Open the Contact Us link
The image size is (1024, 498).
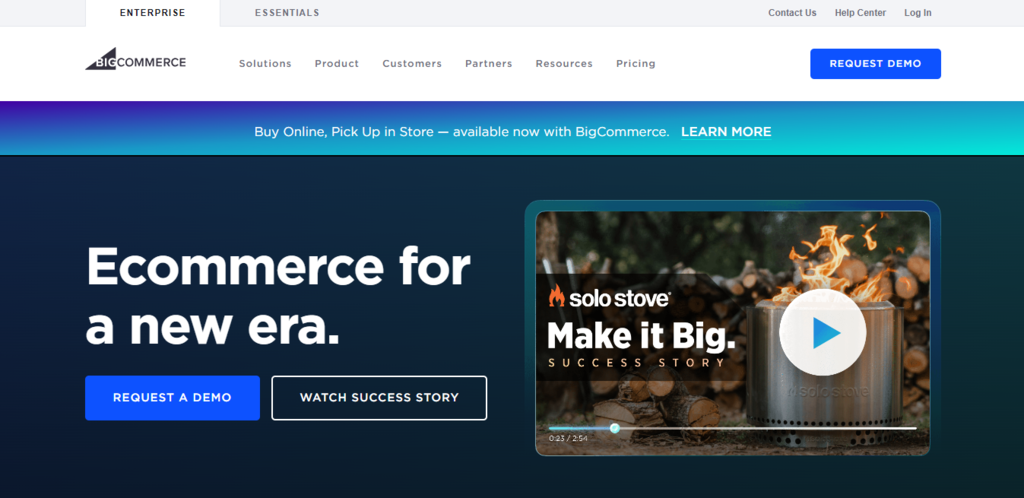pyautogui.click(x=792, y=13)
